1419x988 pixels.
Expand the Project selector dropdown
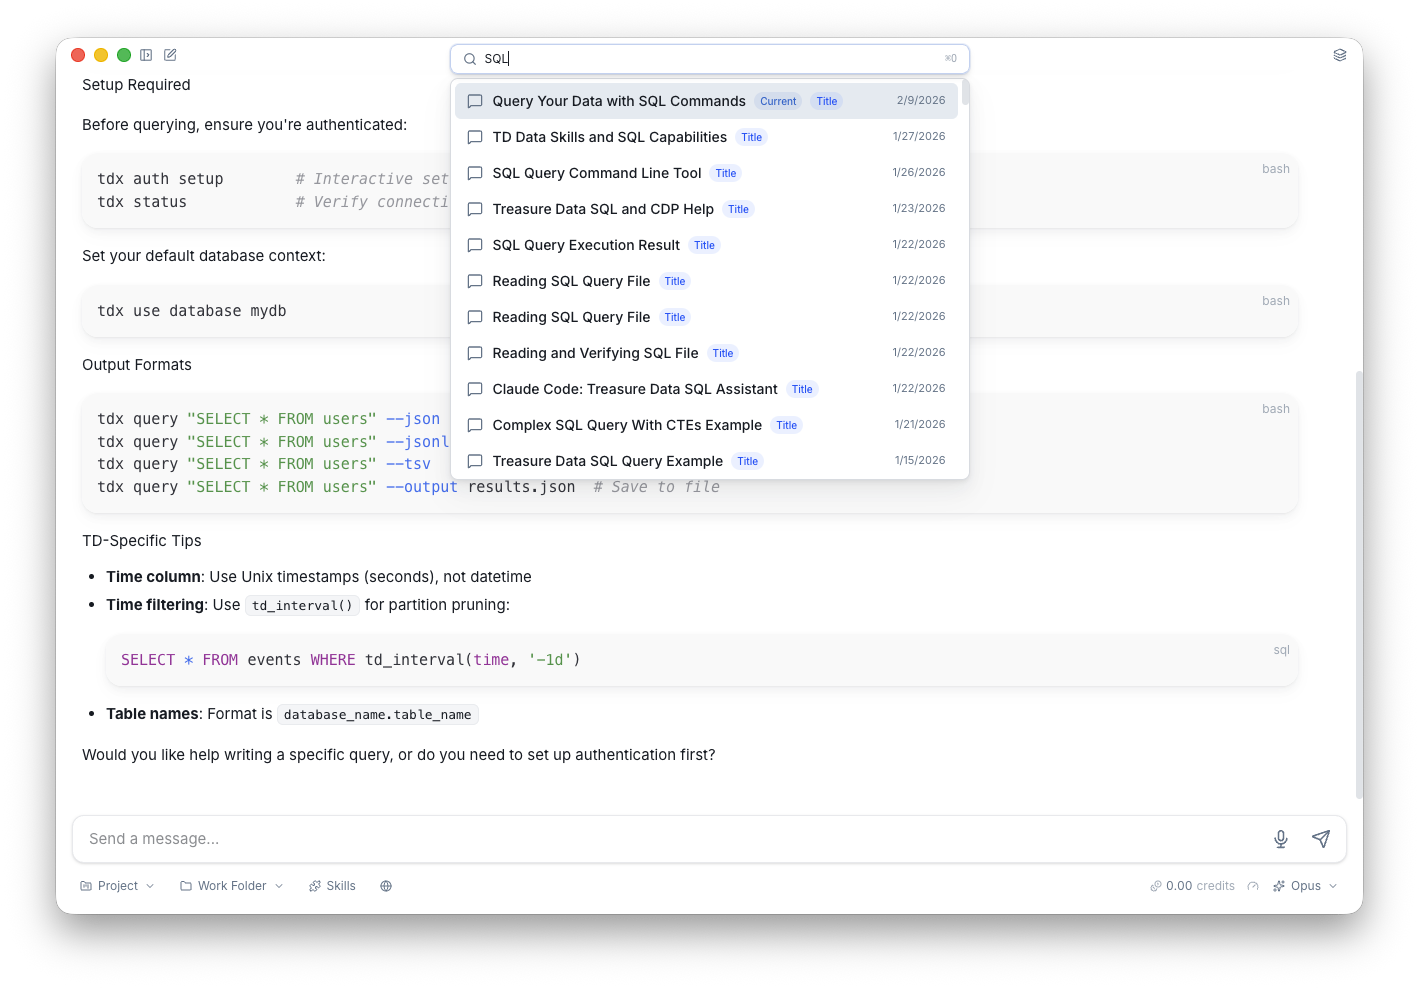point(116,885)
